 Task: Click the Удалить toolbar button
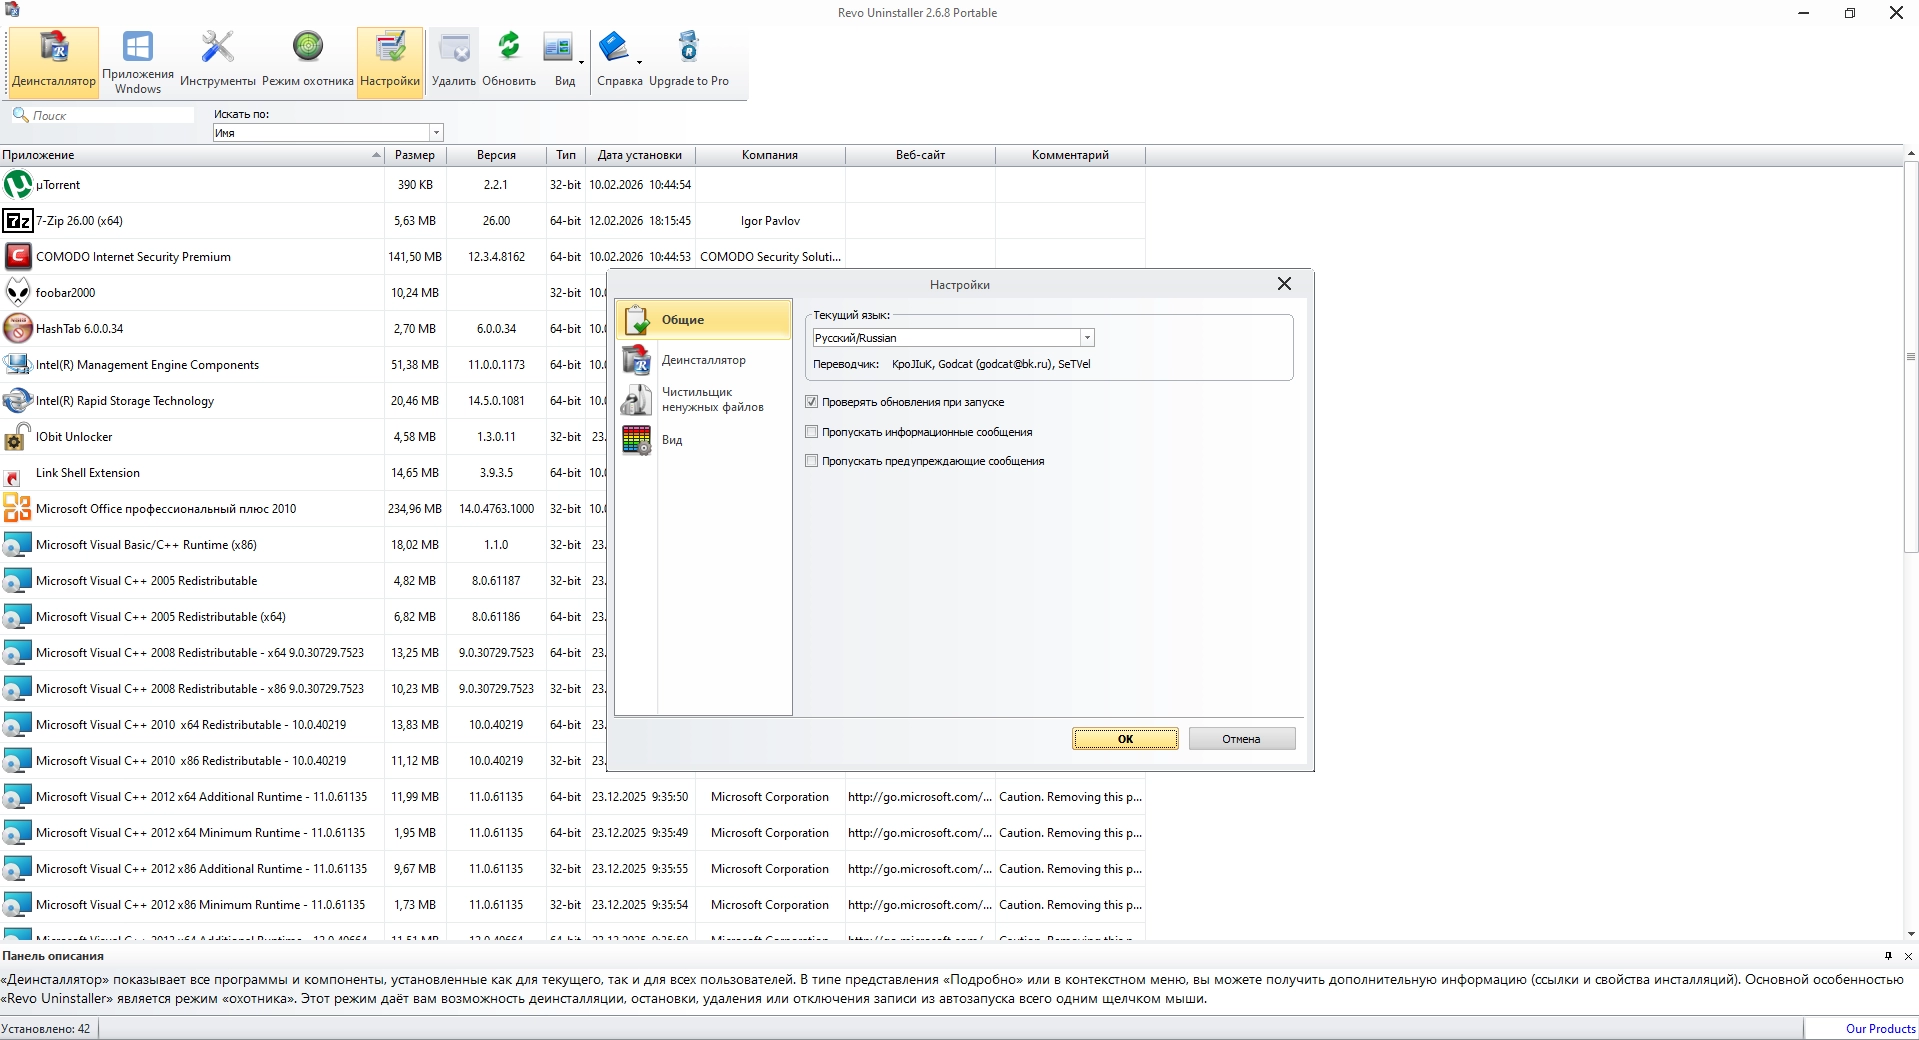click(x=454, y=62)
